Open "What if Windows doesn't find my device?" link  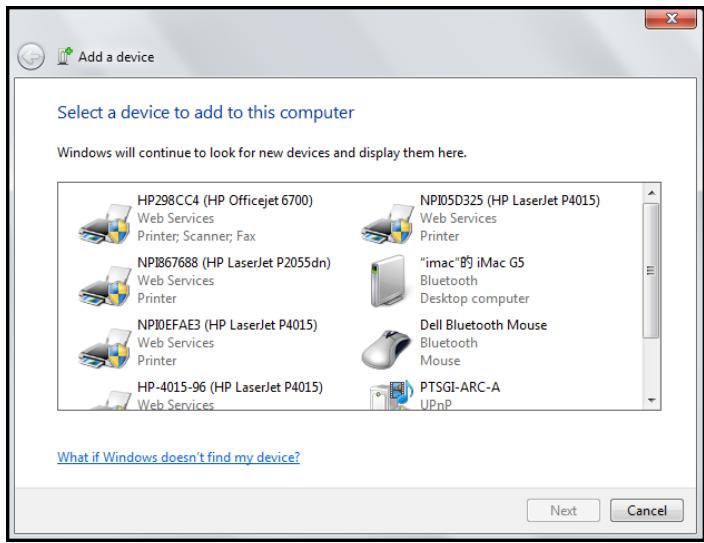tap(178, 457)
